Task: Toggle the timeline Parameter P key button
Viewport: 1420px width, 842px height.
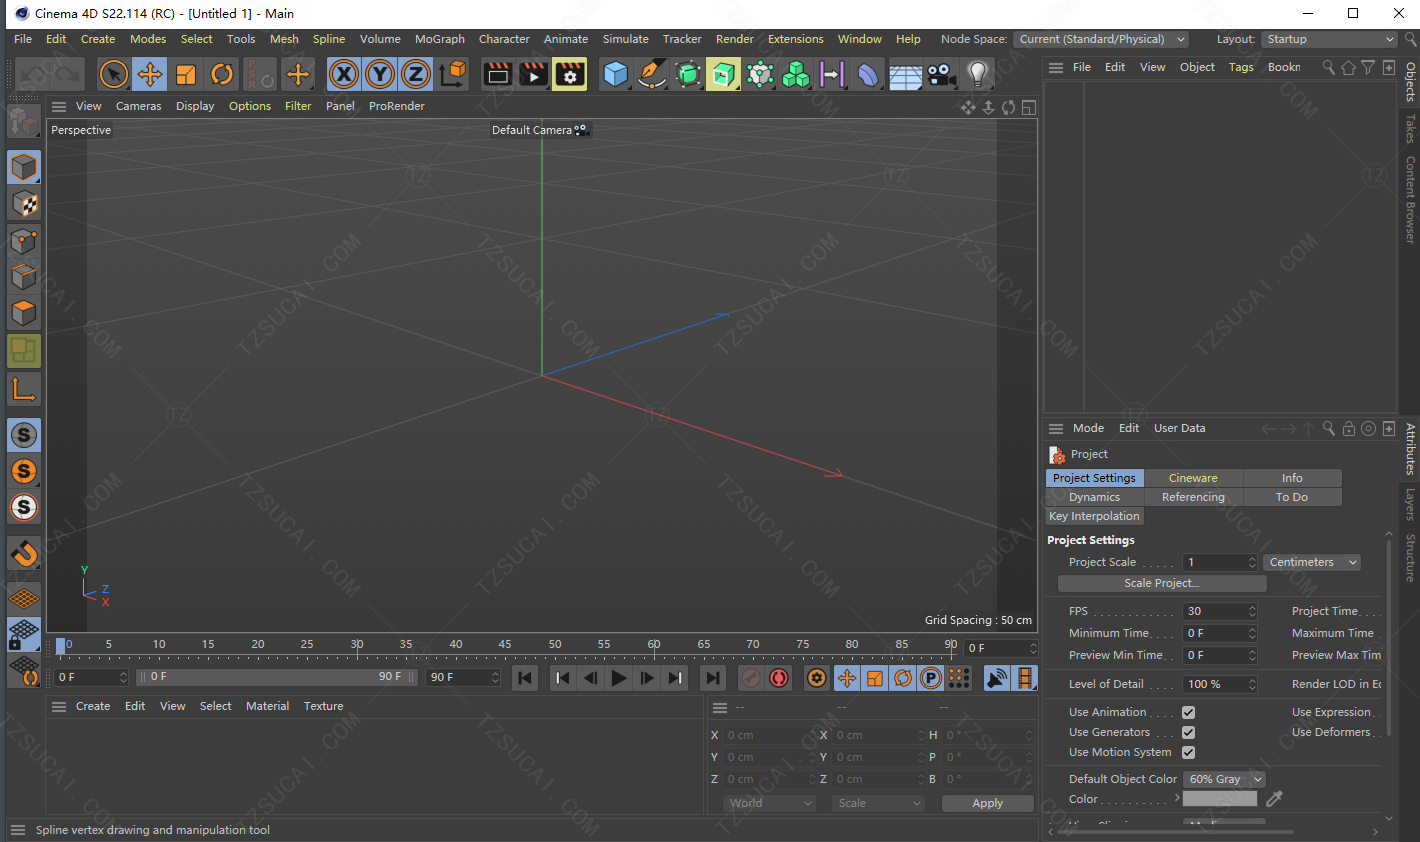Action: click(x=931, y=678)
